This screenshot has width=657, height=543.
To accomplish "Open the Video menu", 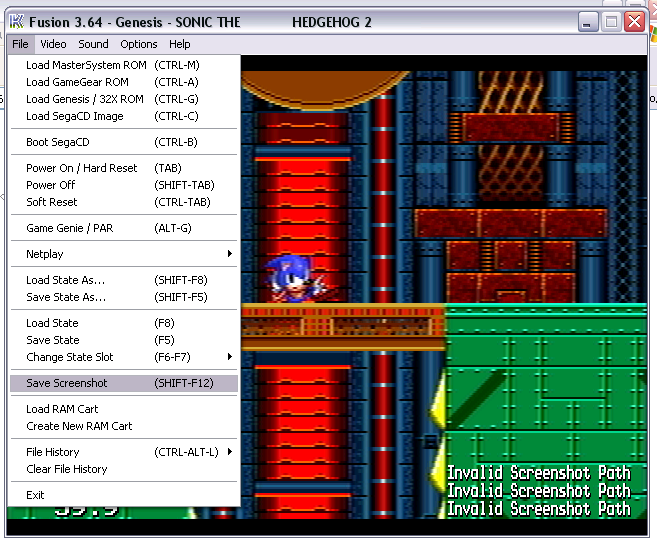I will [x=53, y=44].
